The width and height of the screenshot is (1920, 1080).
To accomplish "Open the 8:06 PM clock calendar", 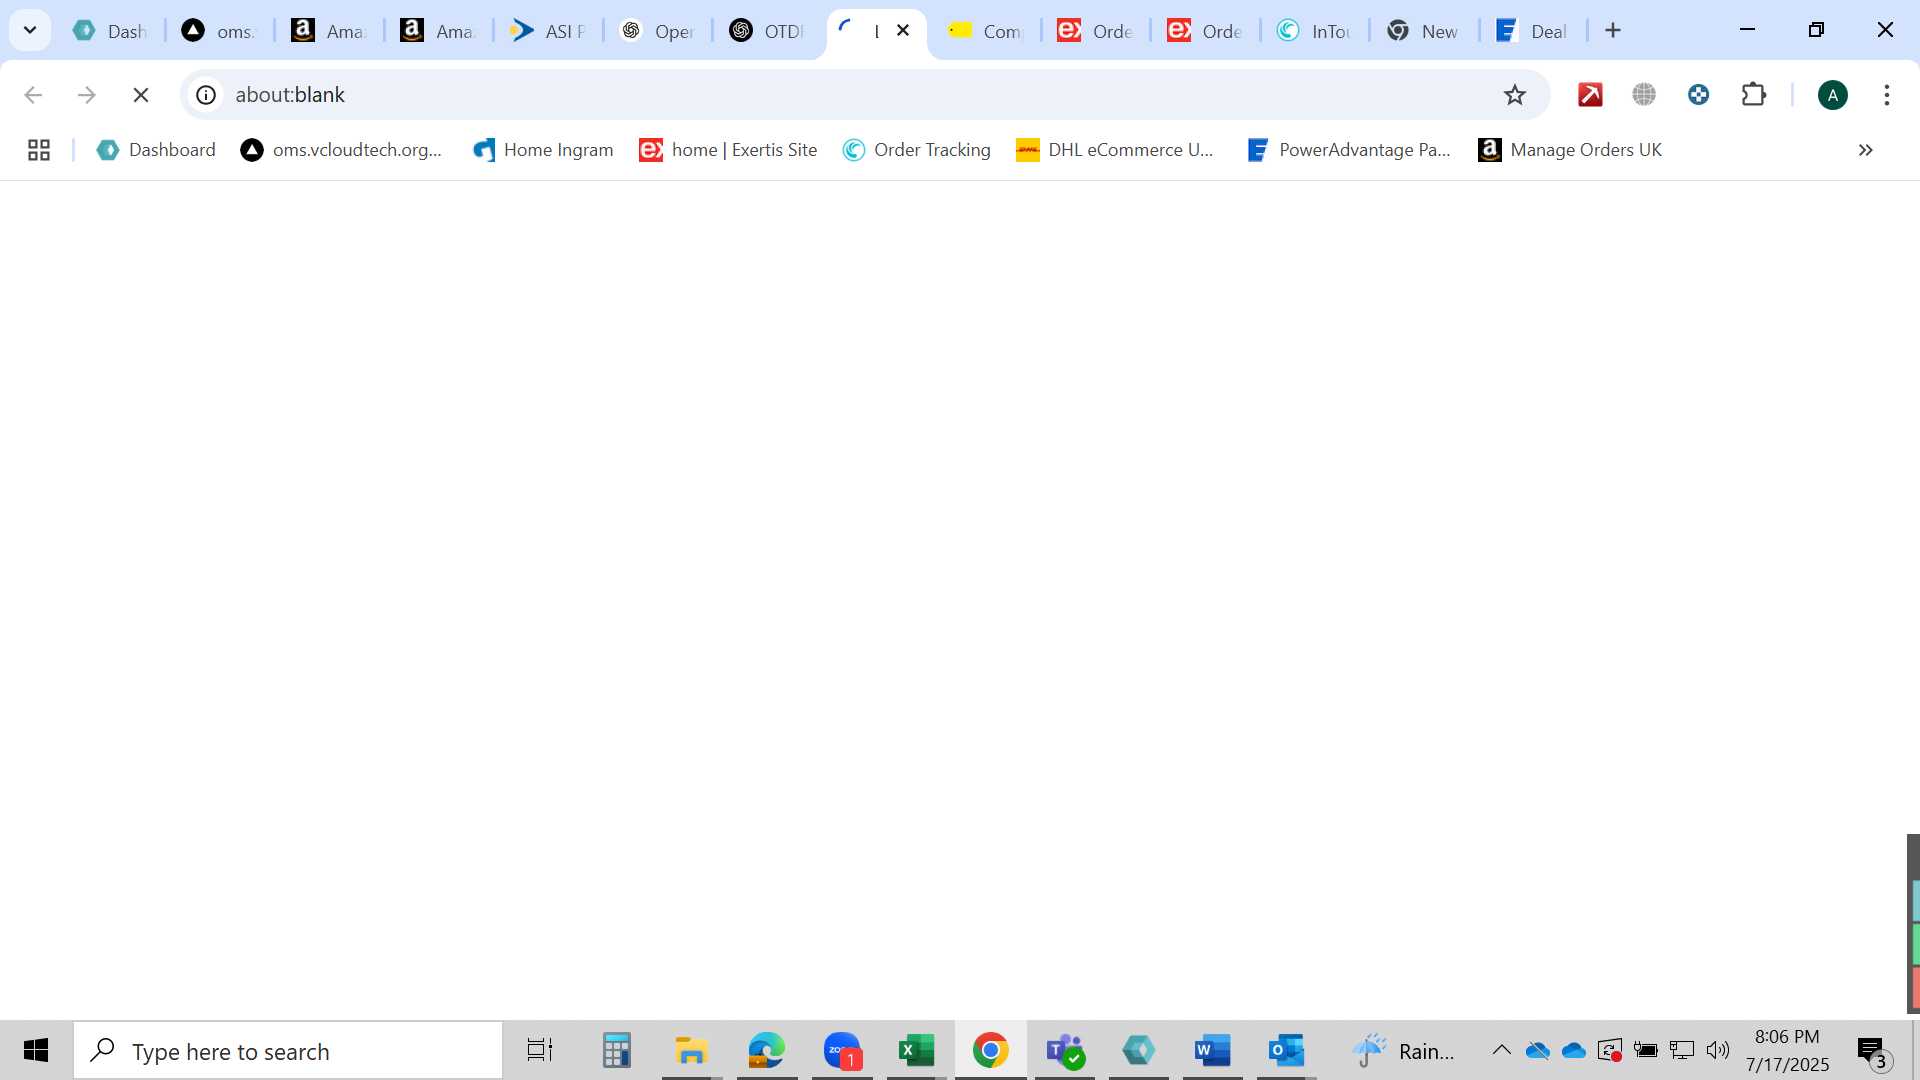I will point(1787,1050).
